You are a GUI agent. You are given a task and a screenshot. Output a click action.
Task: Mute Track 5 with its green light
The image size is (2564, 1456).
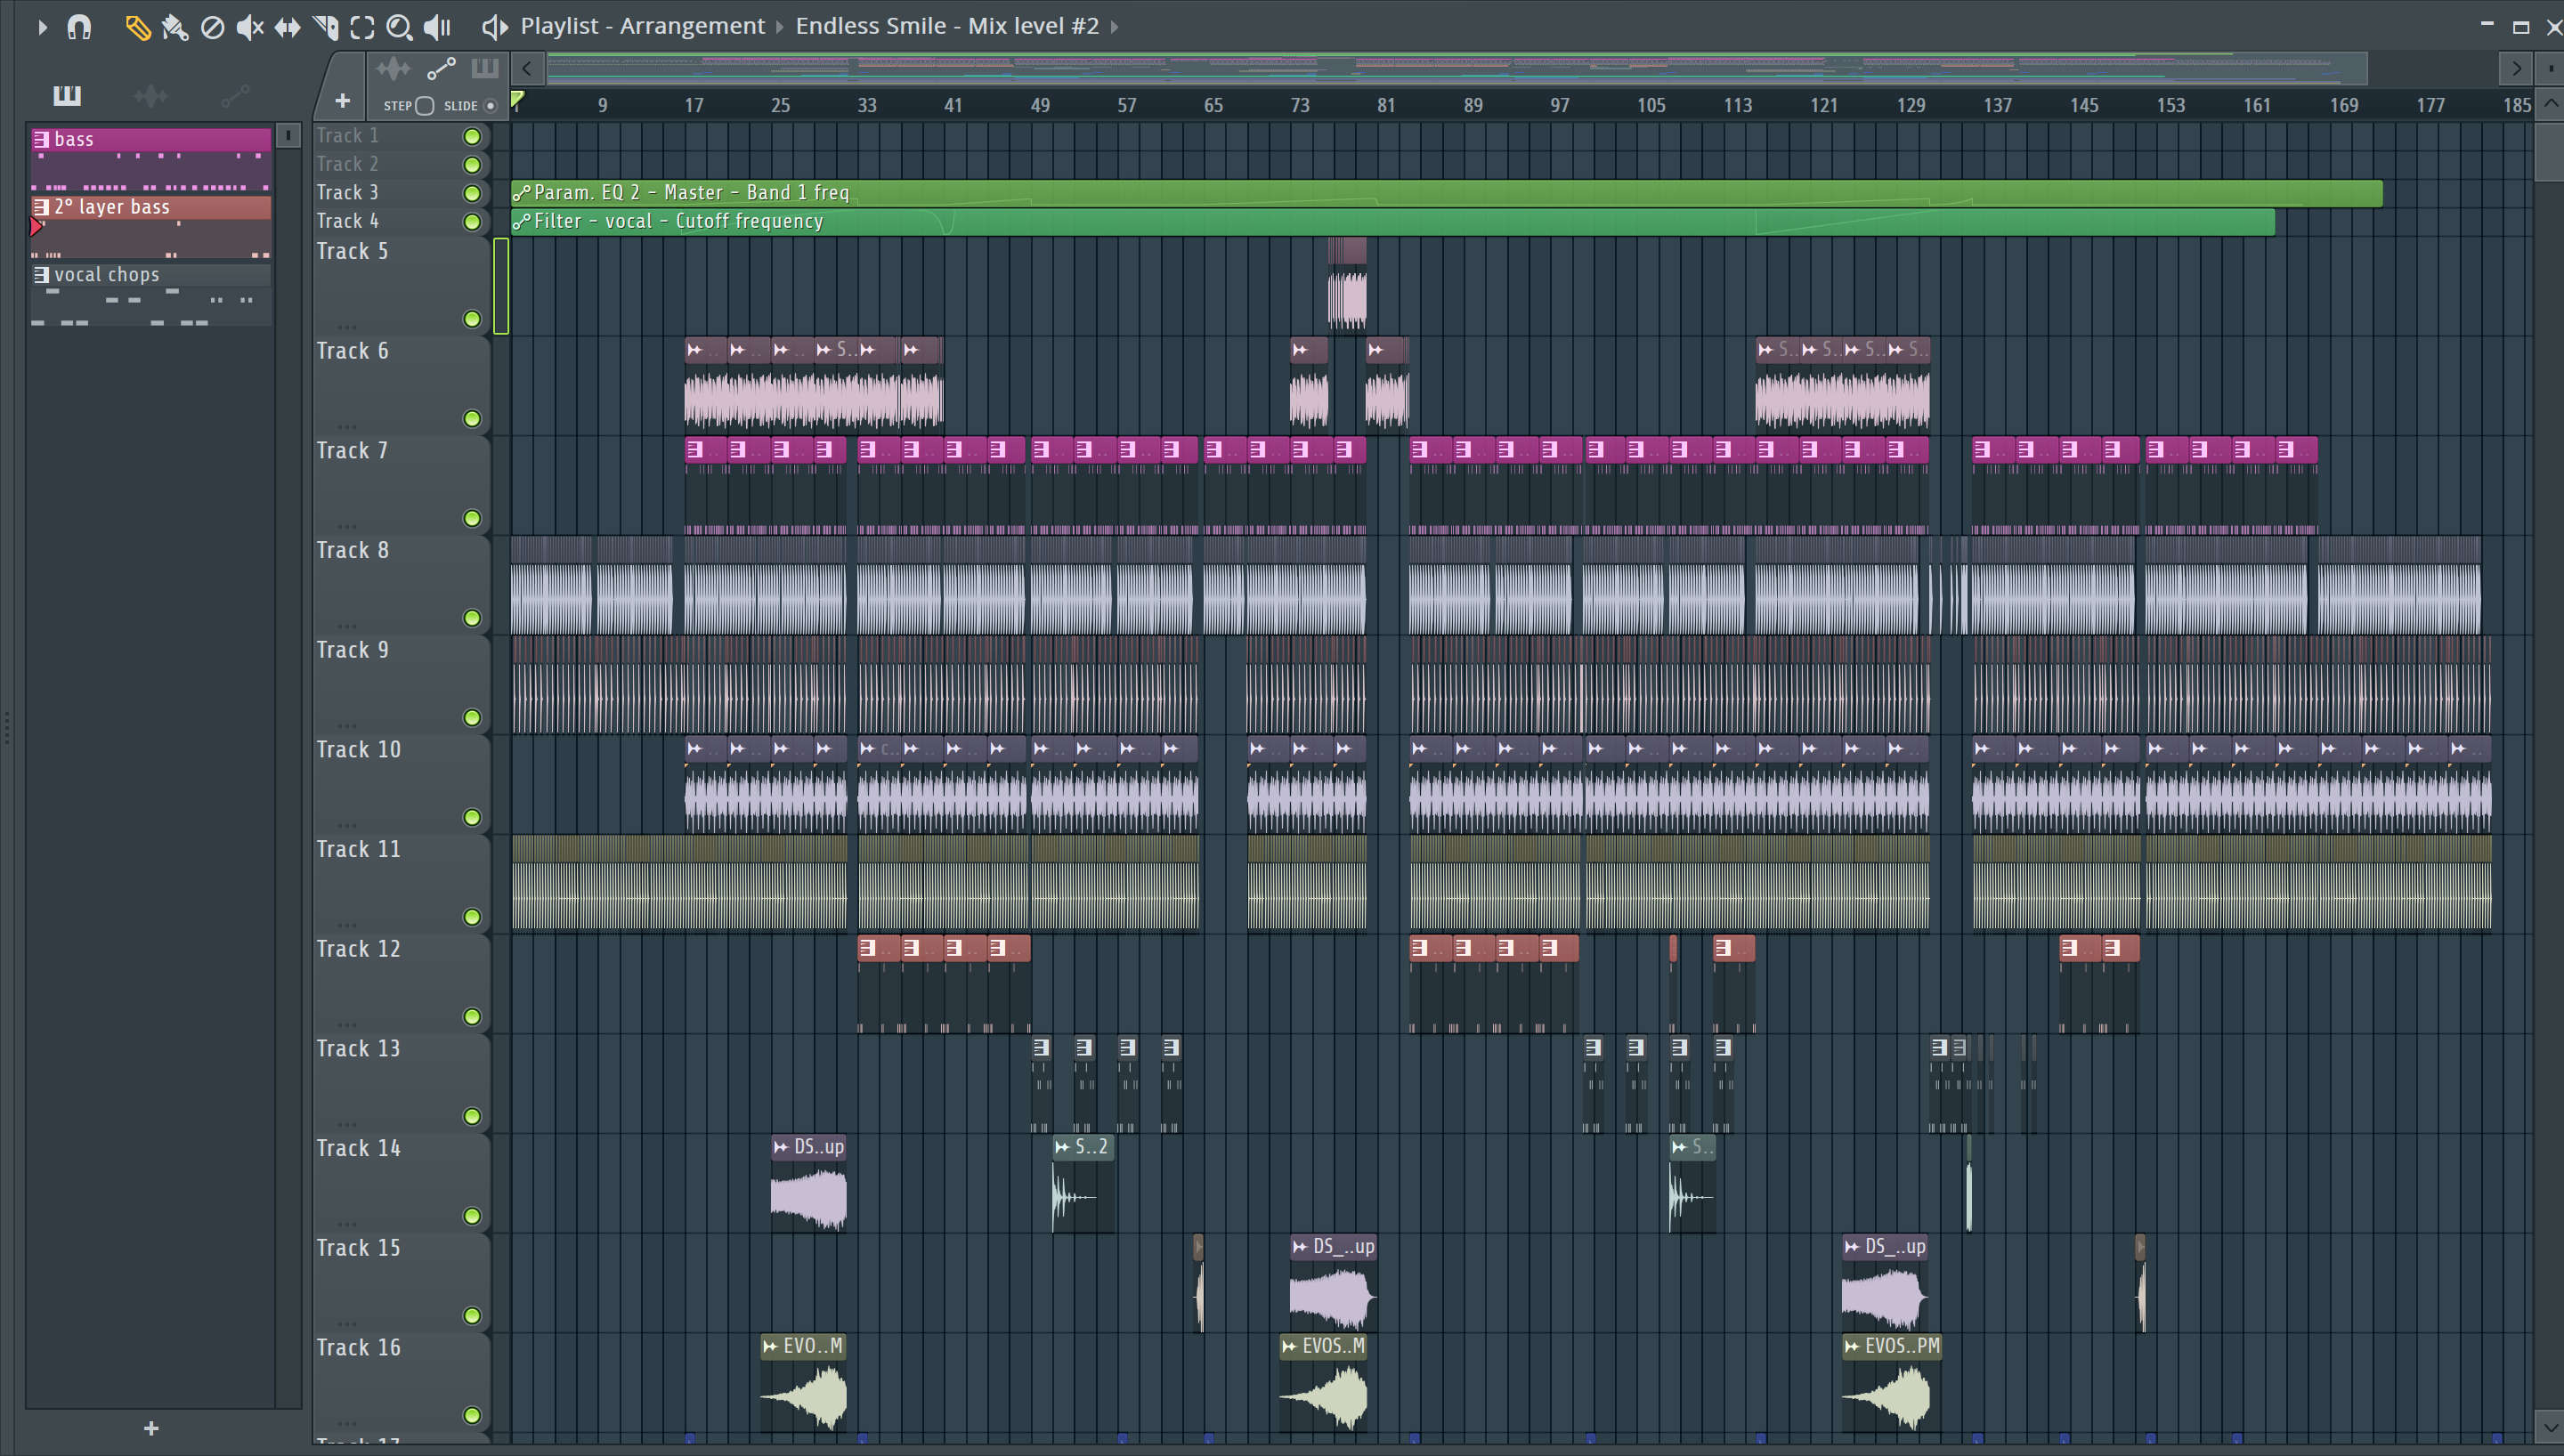pyautogui.click(x=472, y=319)
